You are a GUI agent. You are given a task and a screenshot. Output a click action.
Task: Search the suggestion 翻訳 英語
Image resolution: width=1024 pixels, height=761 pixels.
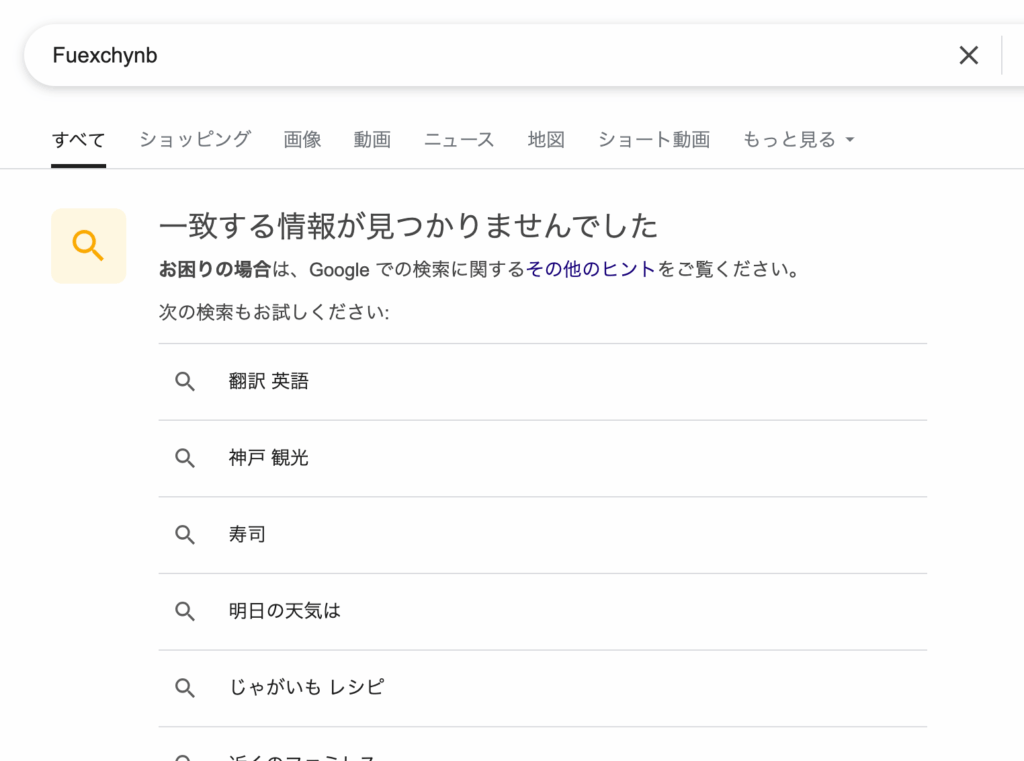[543, 381]
